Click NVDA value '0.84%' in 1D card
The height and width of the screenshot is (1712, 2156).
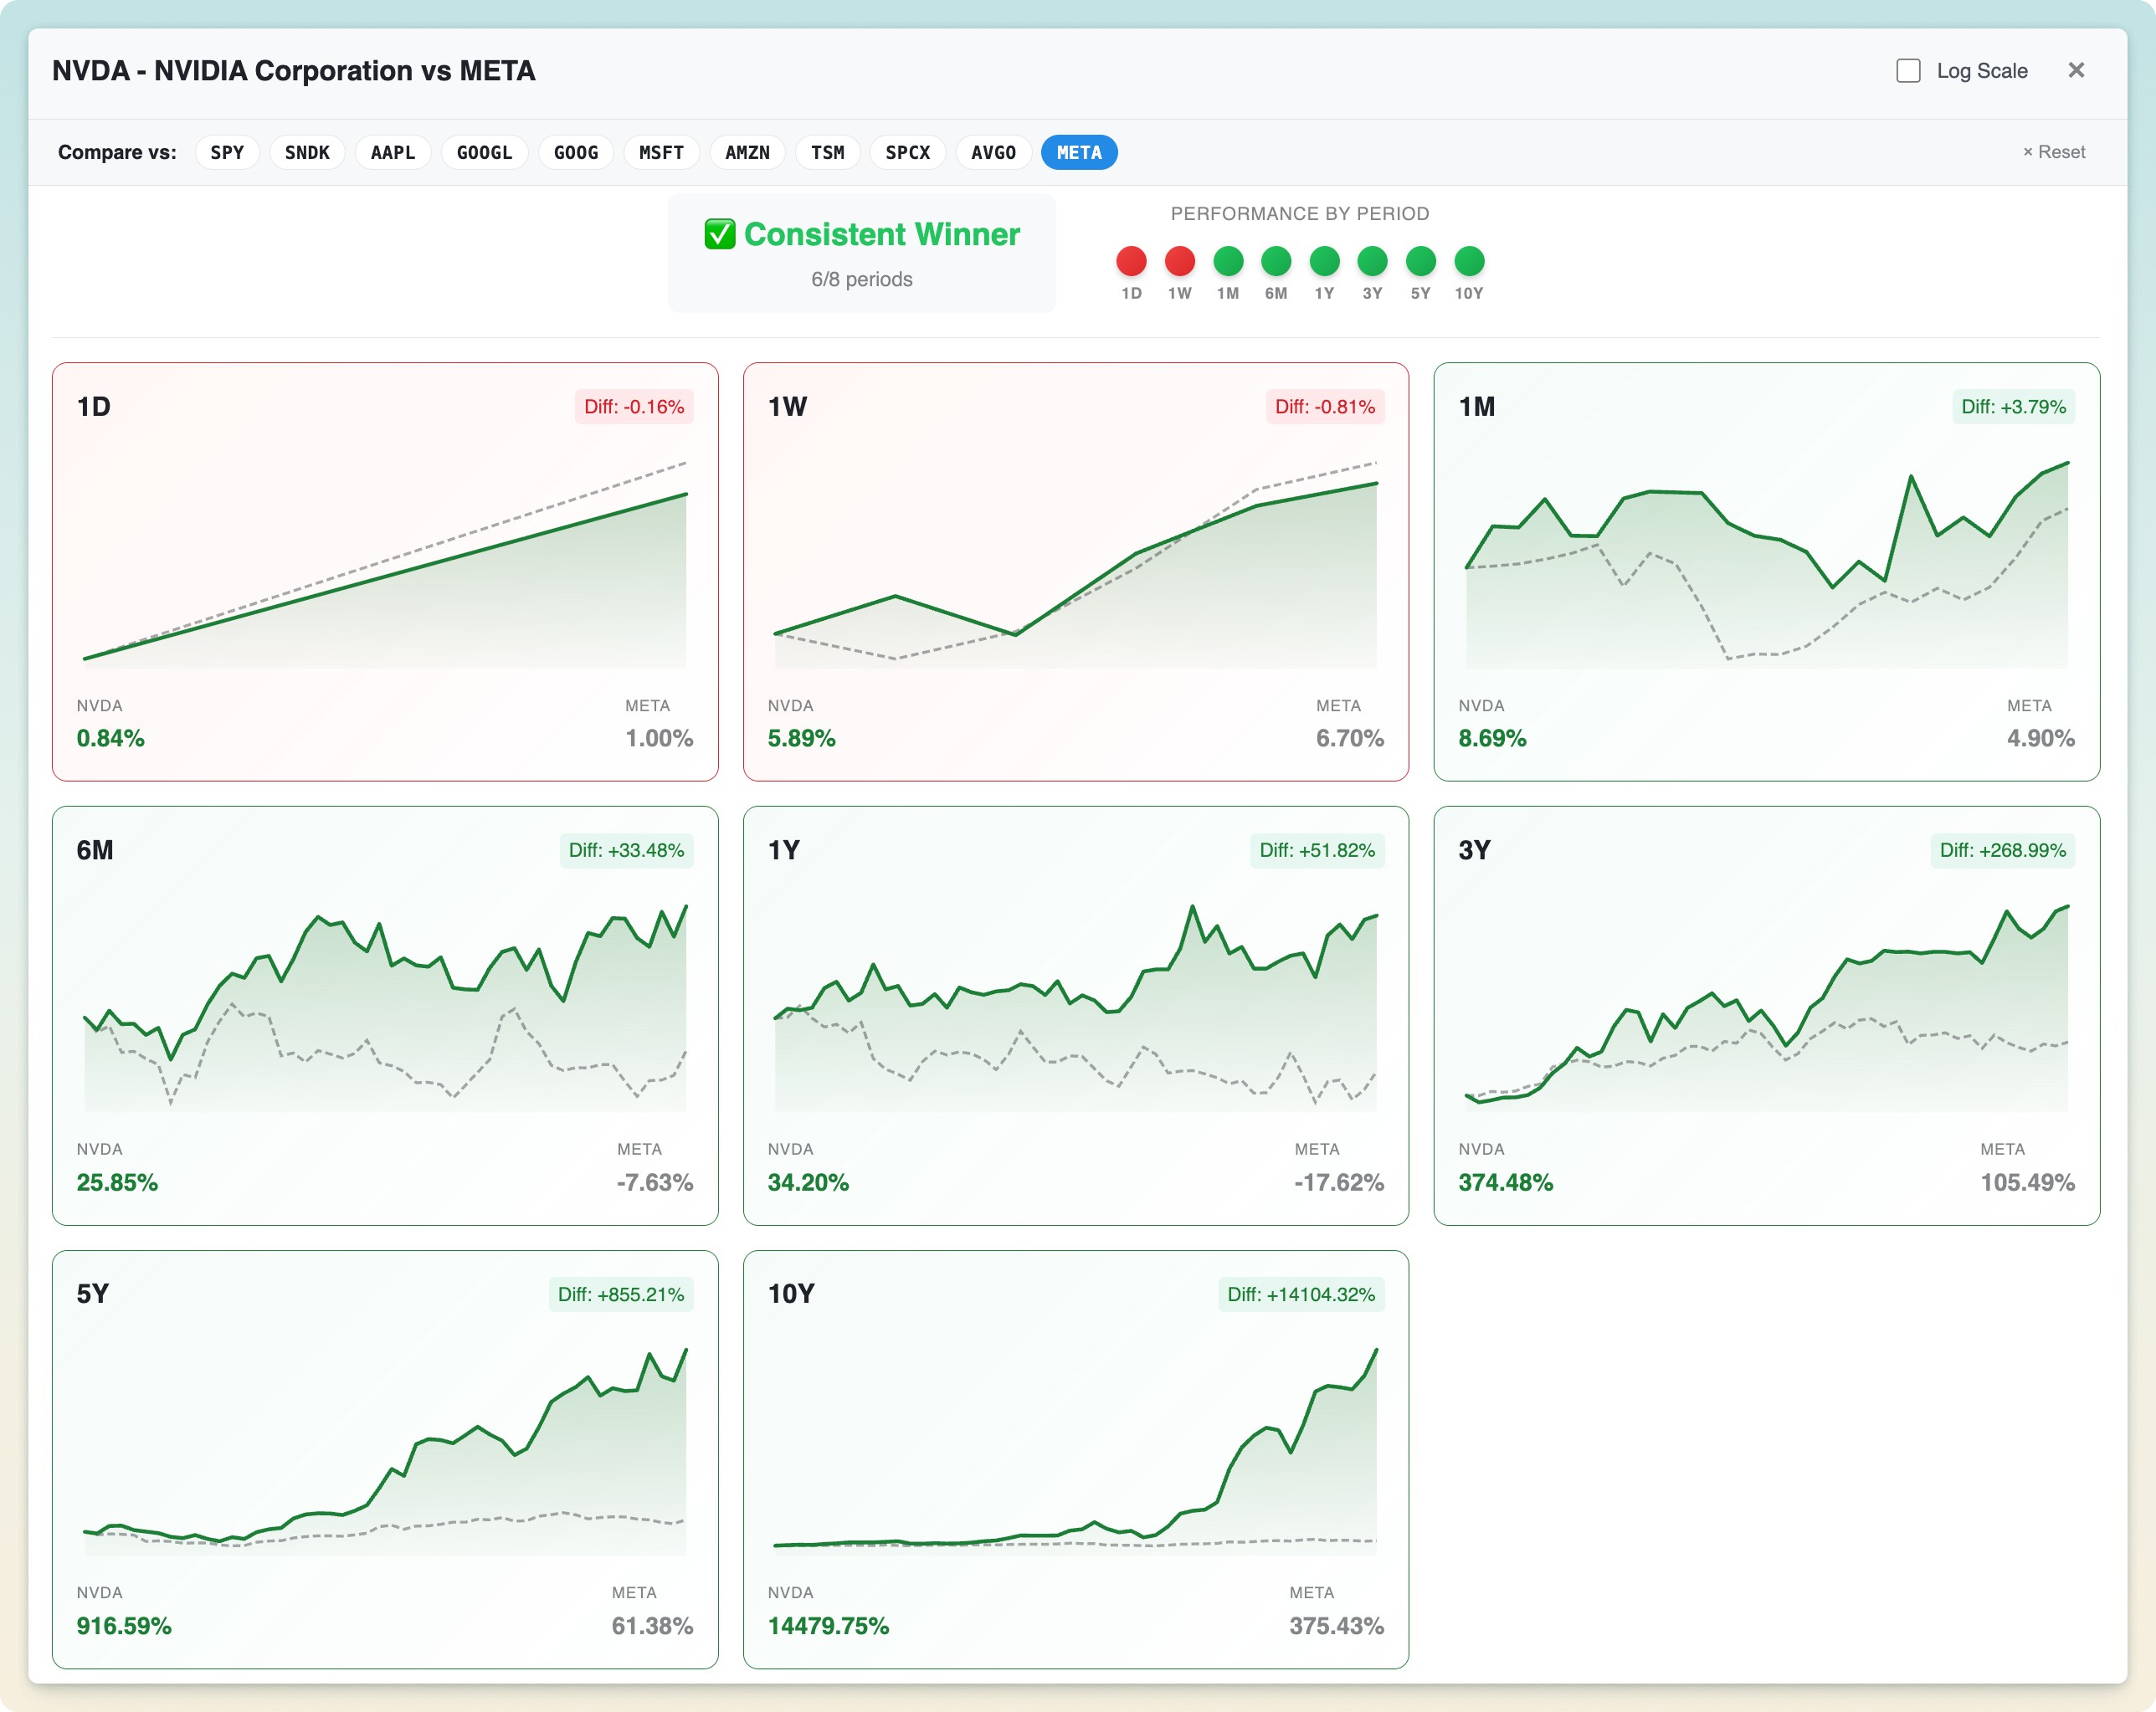(x=111, y=738)
